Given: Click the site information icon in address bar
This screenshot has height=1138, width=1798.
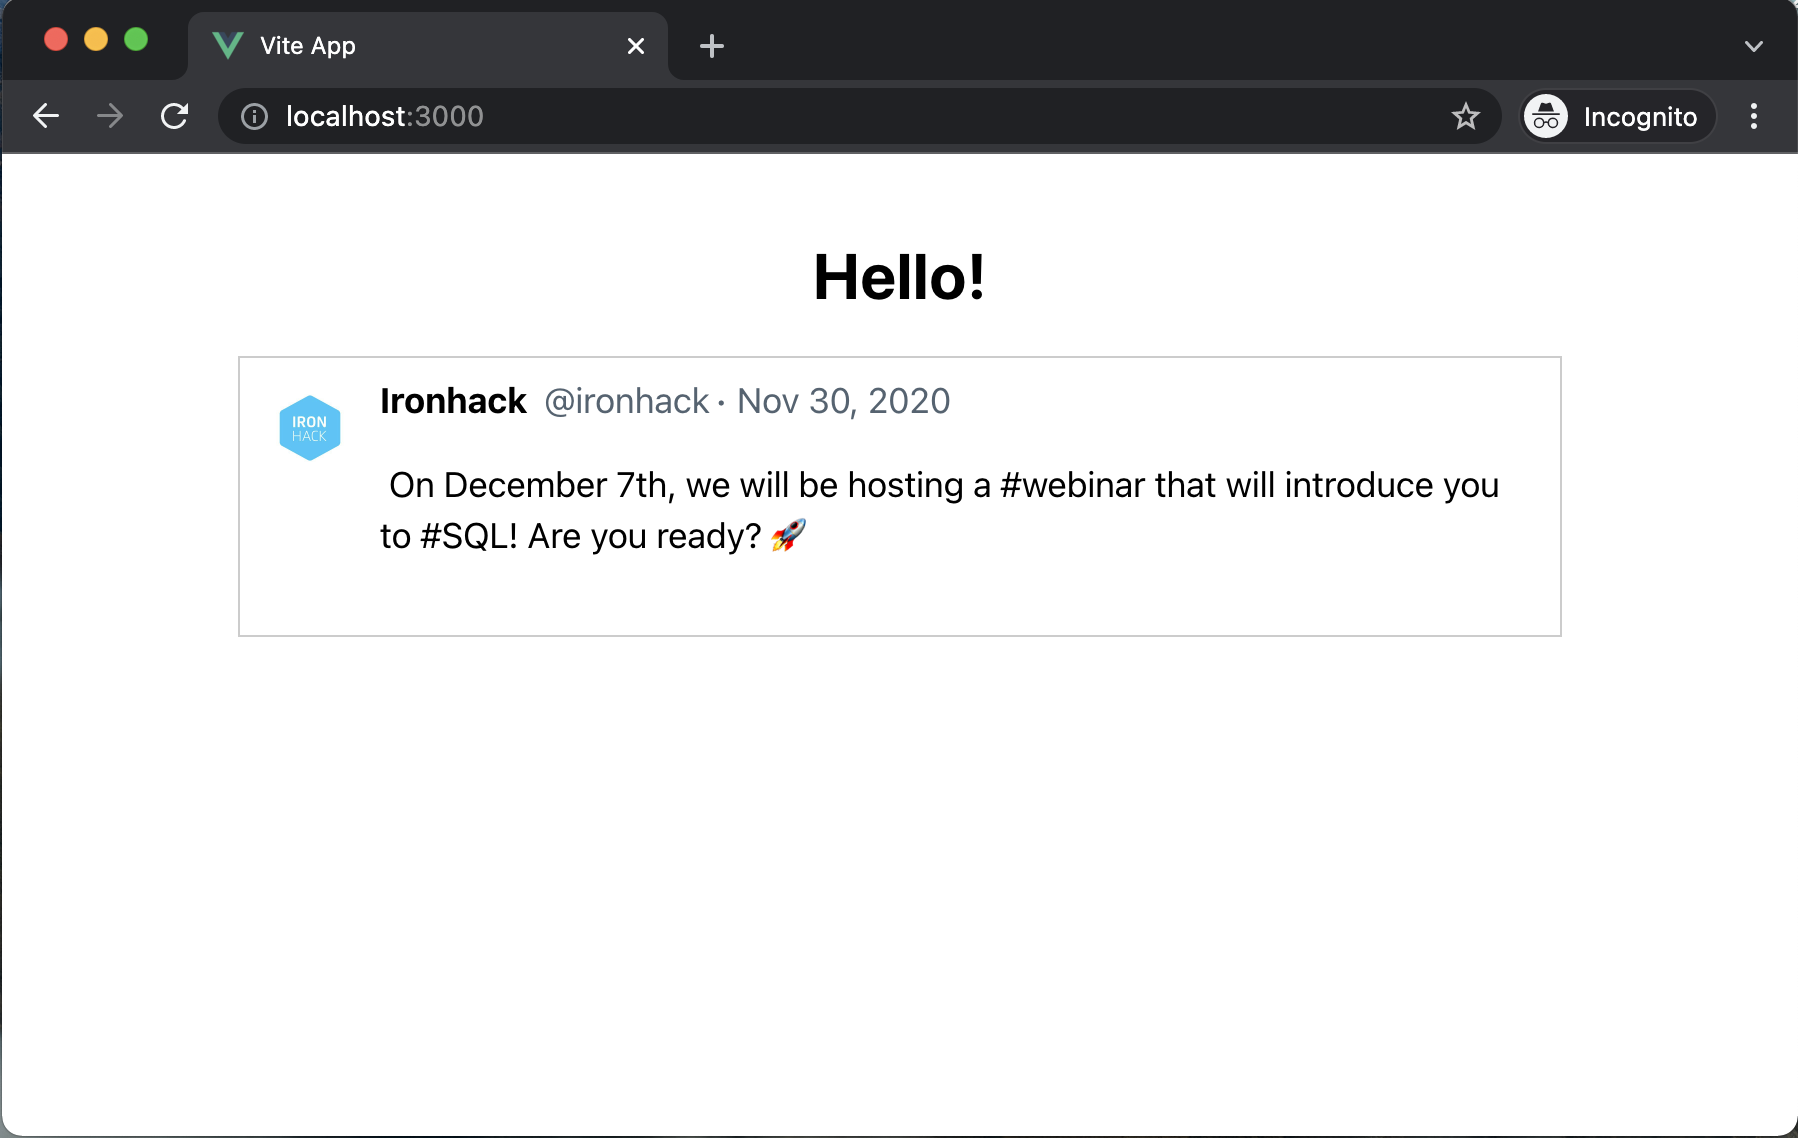Looking at the screenshot, I should coord(254,116).
